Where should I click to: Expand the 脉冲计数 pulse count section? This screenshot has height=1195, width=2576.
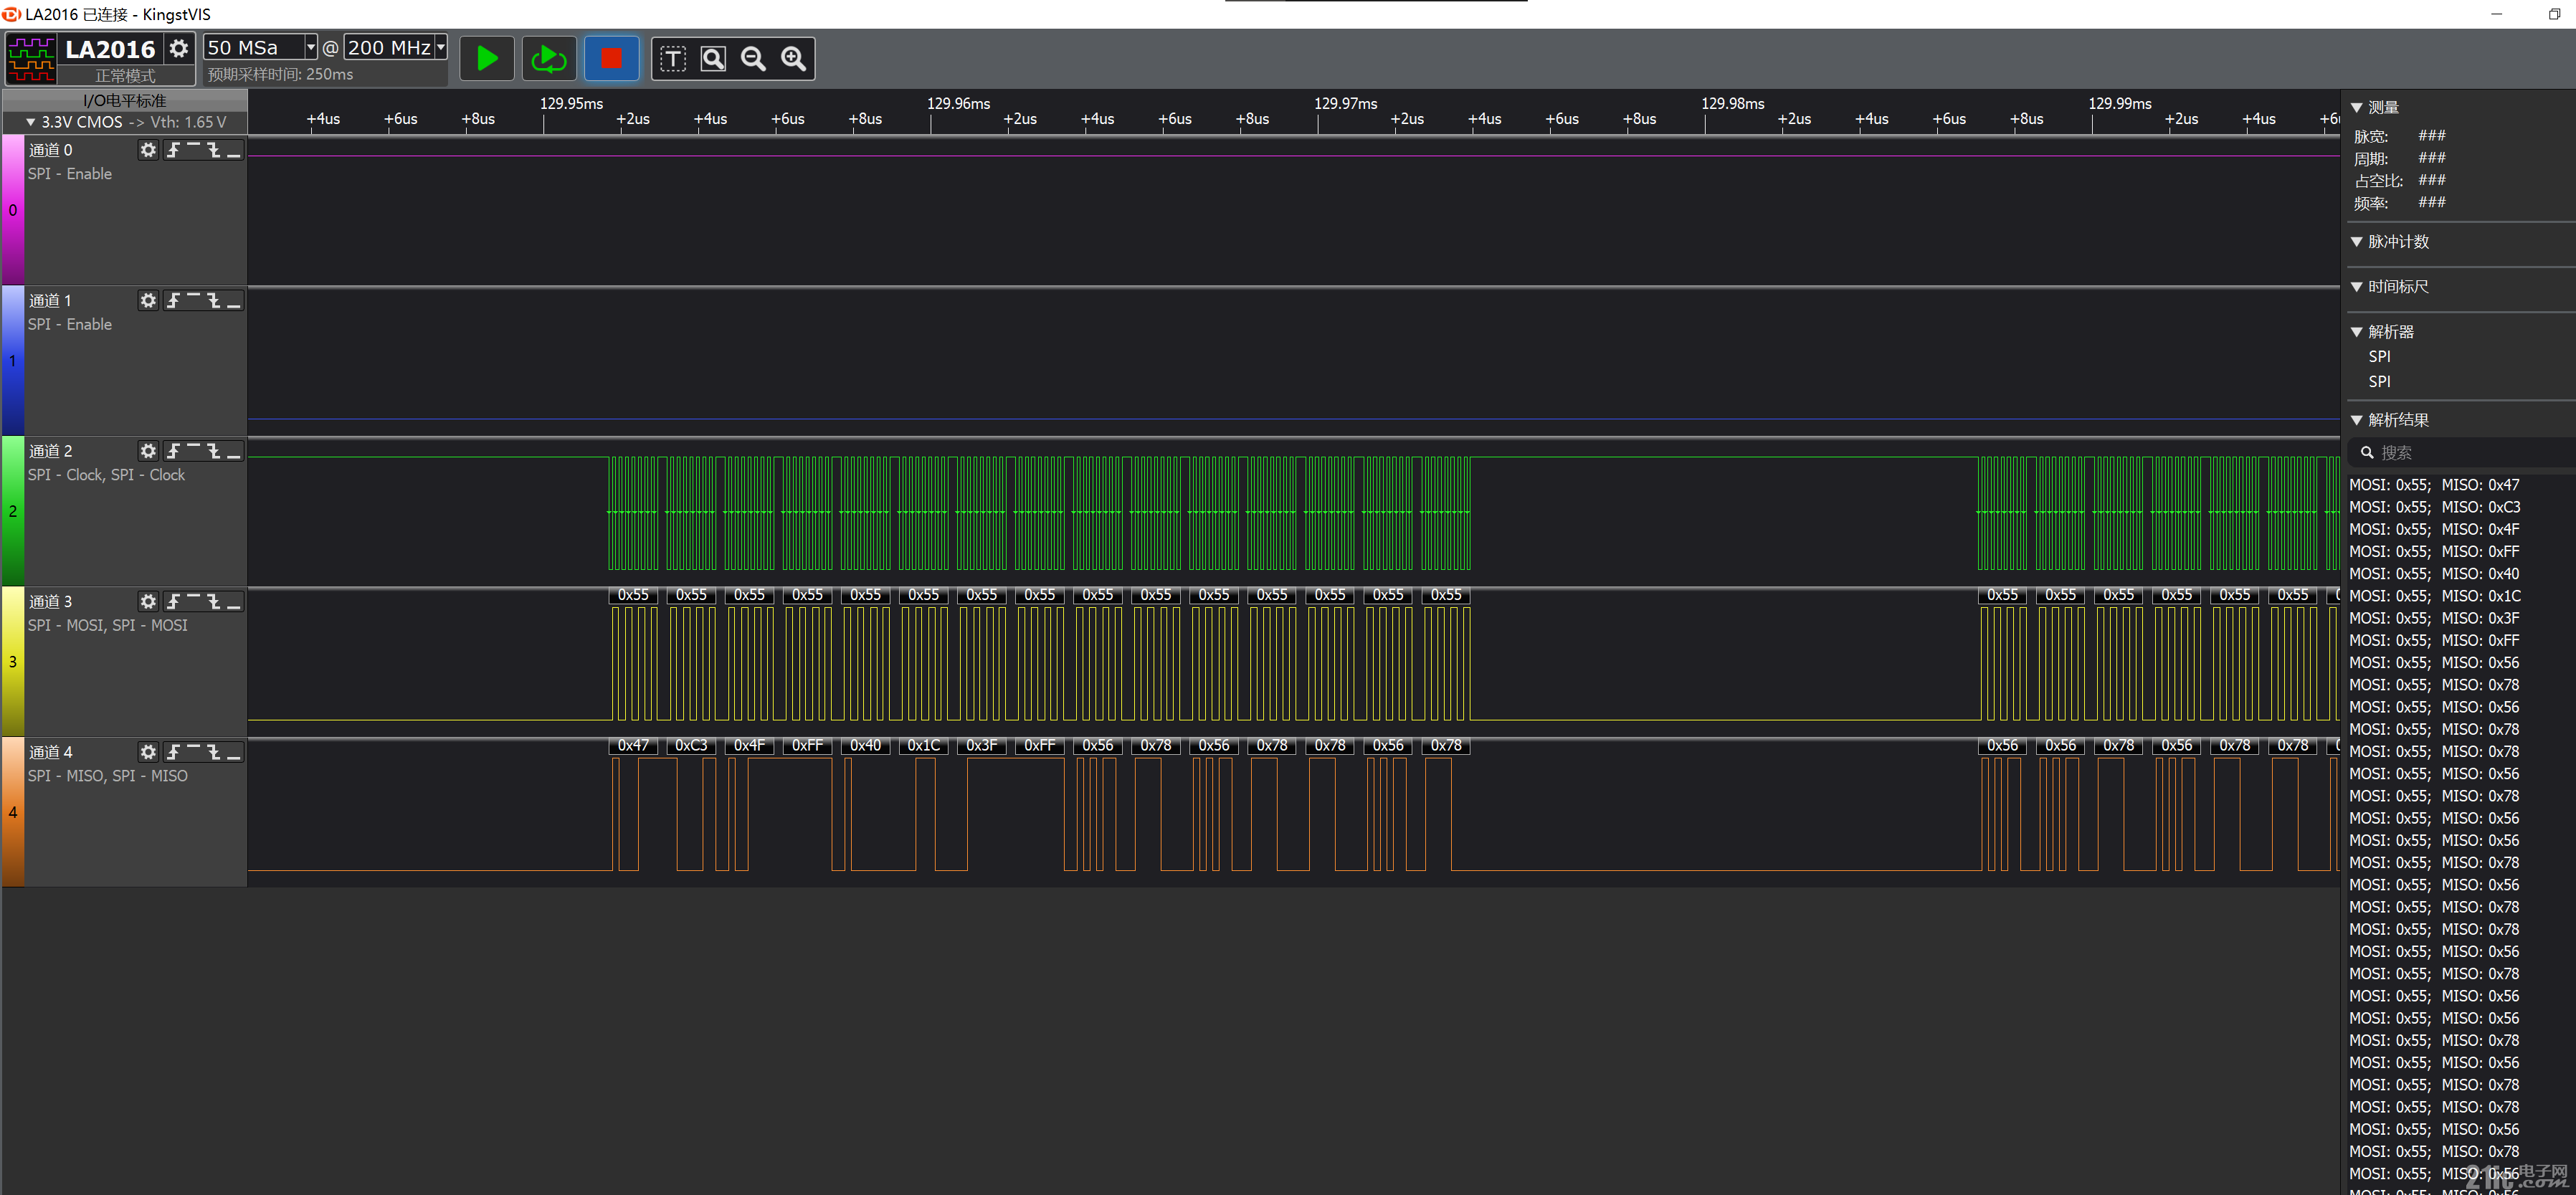2357,242
